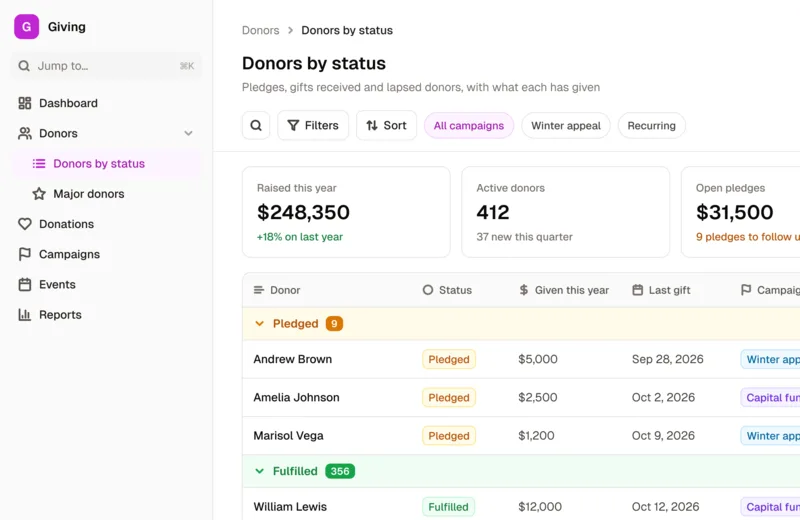Open the William Lewis donor row
The image size is (800, 520).
pos(521,505)
